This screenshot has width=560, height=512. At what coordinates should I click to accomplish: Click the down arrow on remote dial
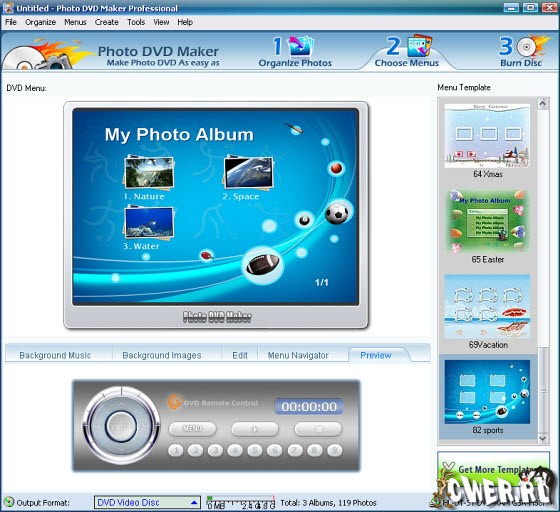coord(121,449)
